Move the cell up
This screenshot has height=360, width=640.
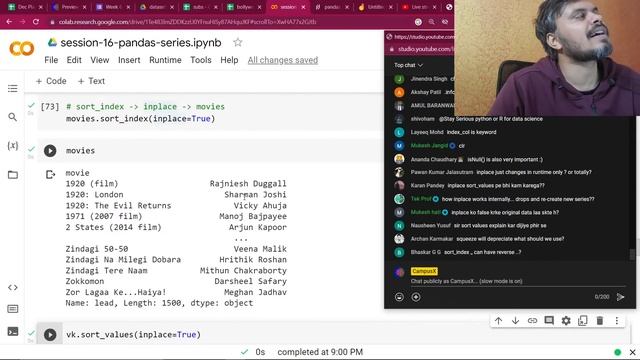(x=498, y=321)
